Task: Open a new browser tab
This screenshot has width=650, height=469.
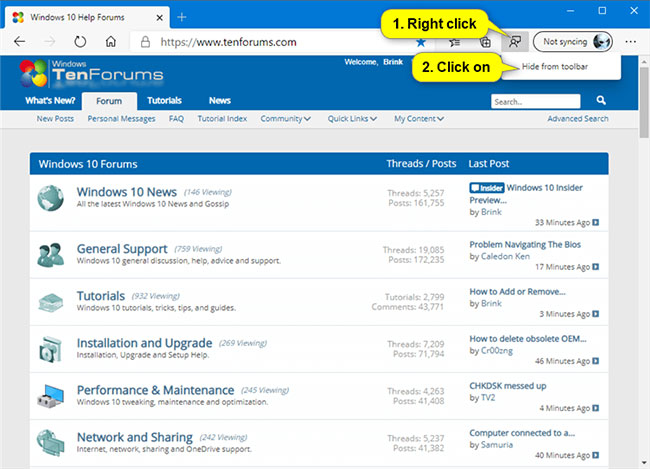Action: click(182, 17)
